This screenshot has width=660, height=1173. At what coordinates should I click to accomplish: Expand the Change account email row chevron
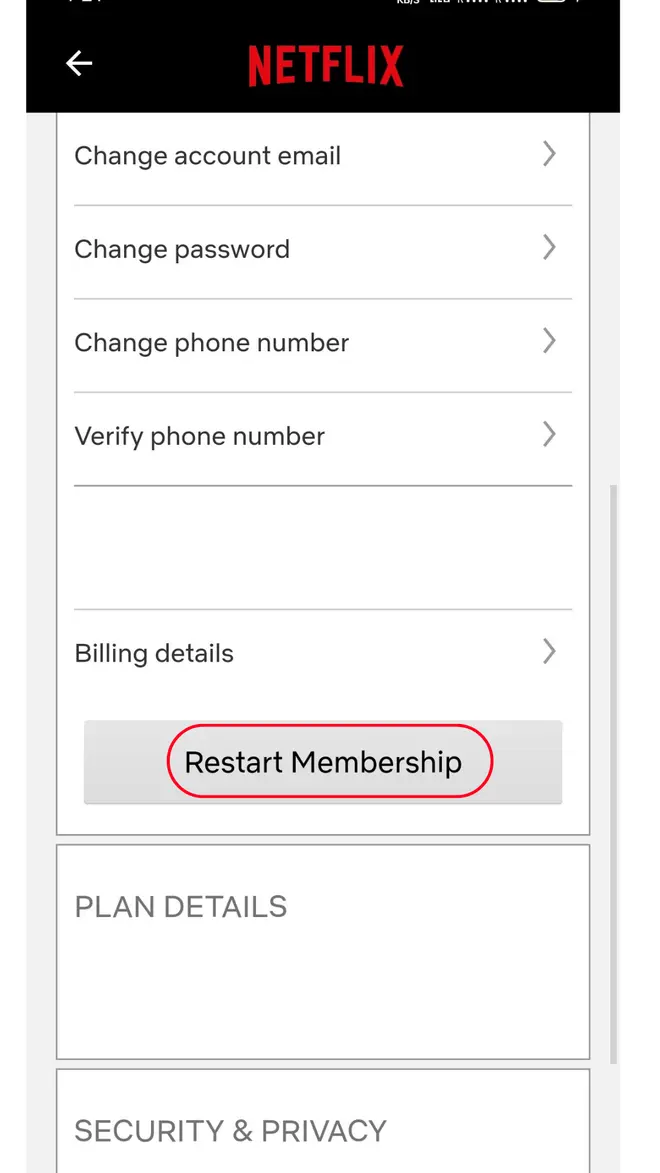(548, 154)
